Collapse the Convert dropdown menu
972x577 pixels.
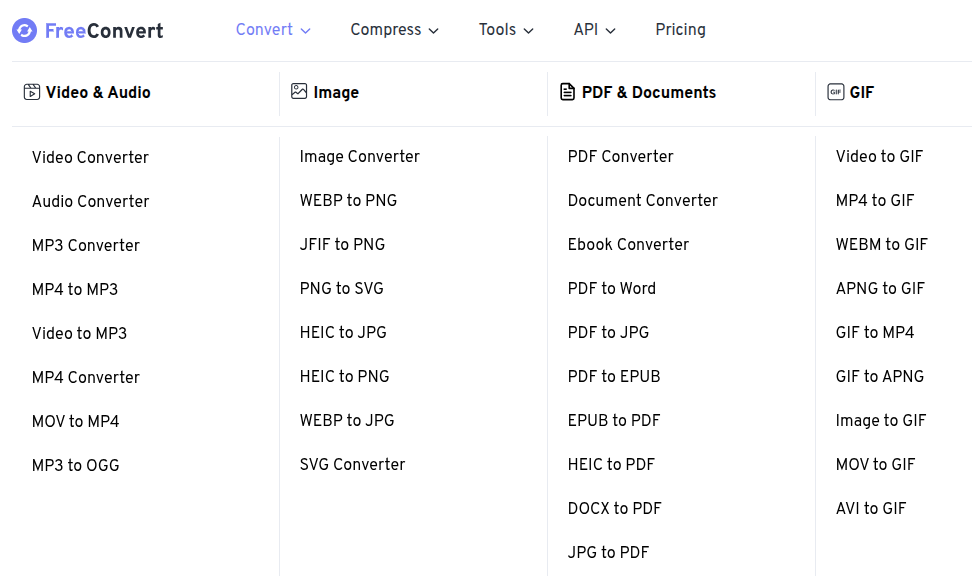tap(273, 30)
